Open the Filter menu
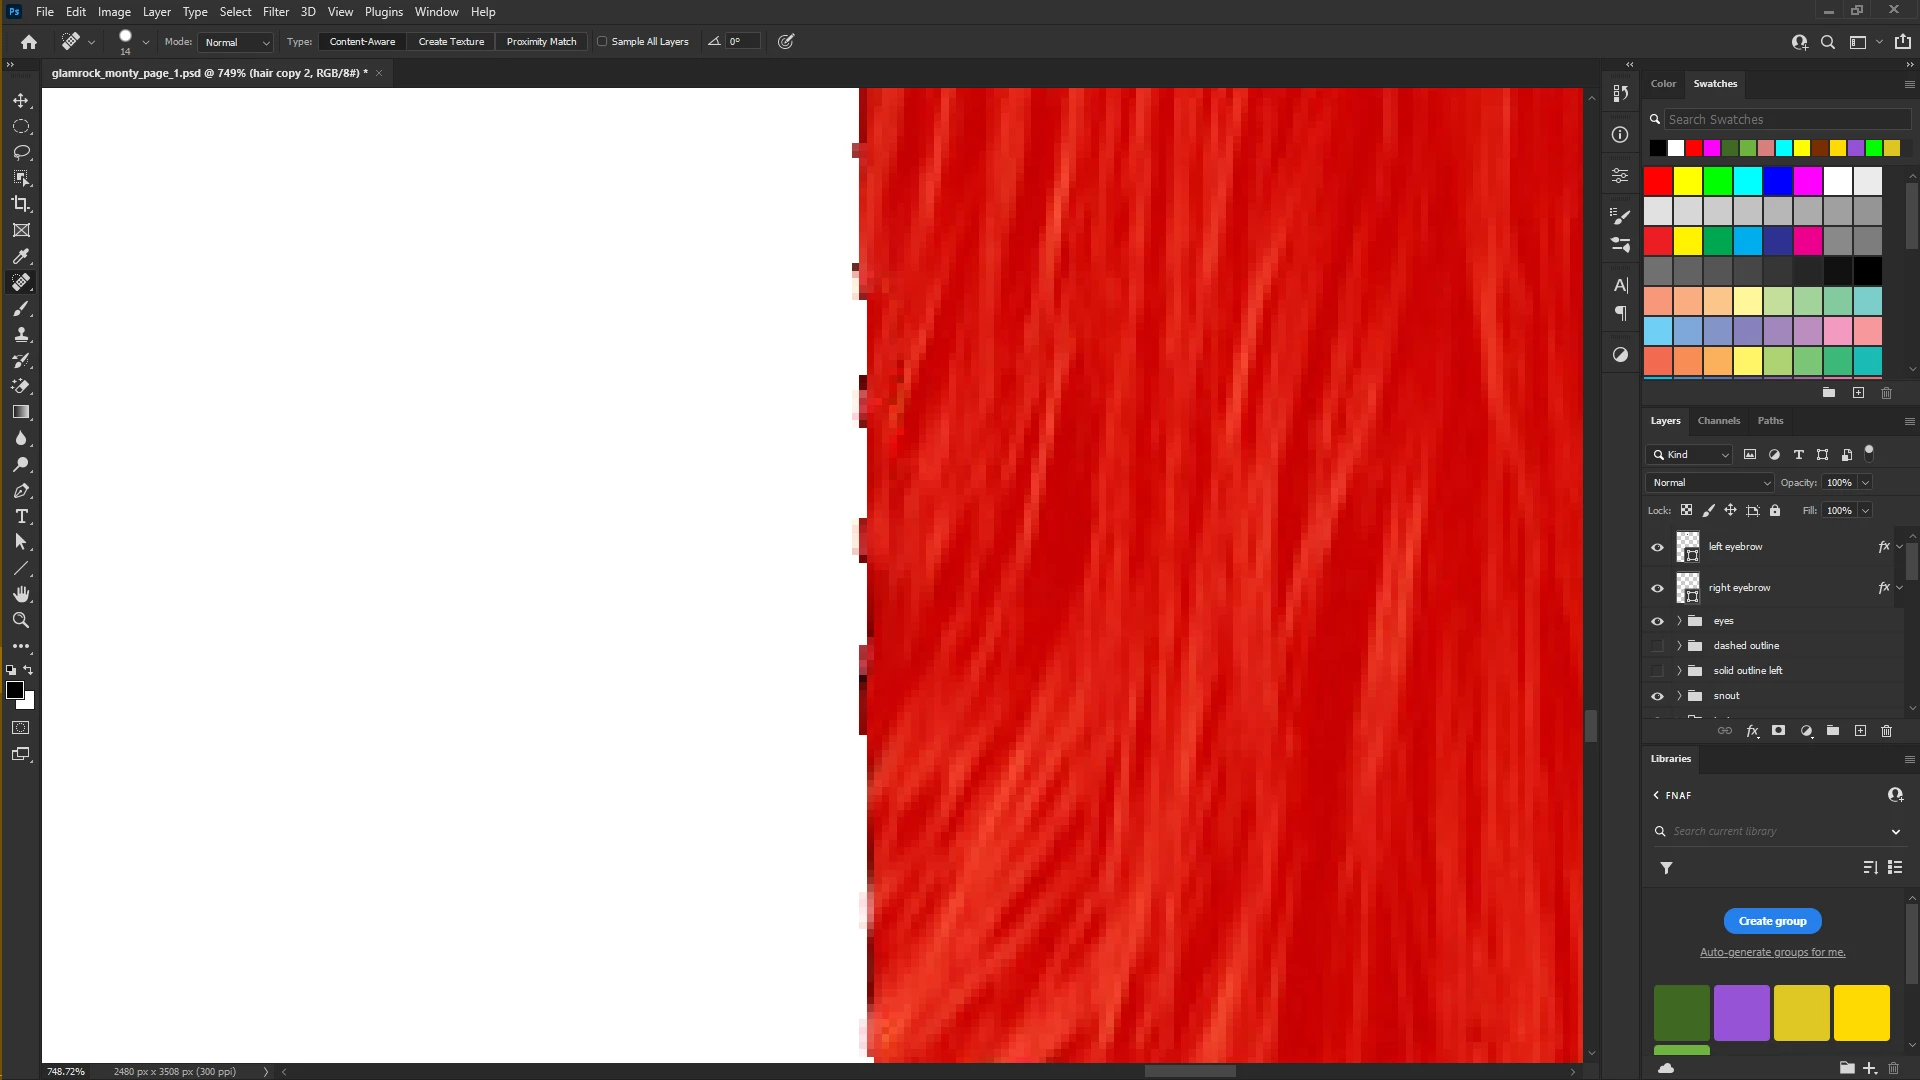The height and width of the screenshot is (1080, 1920). 275,12
